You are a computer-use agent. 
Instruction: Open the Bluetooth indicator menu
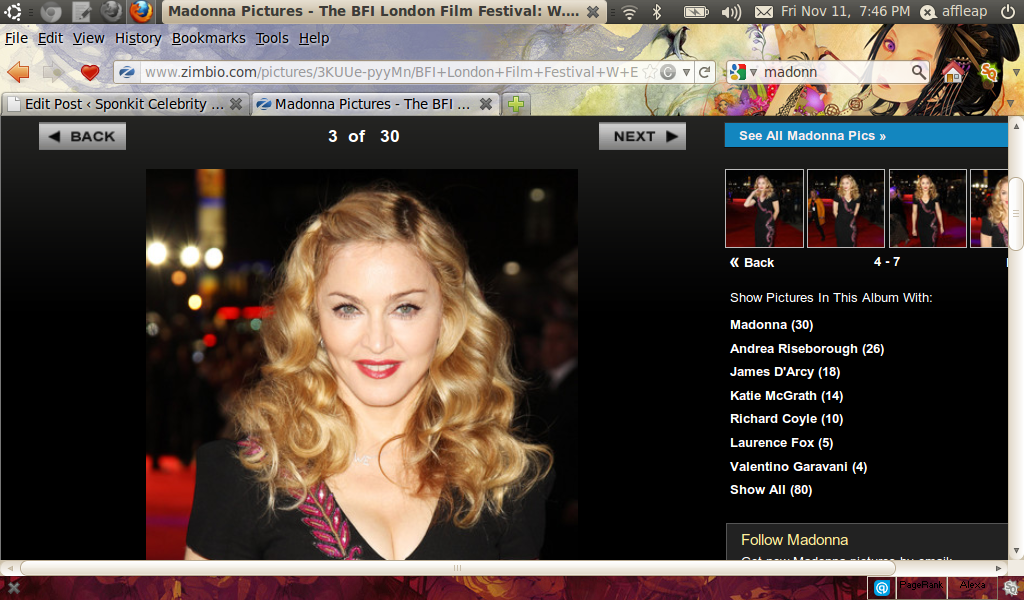coord(658,12)
